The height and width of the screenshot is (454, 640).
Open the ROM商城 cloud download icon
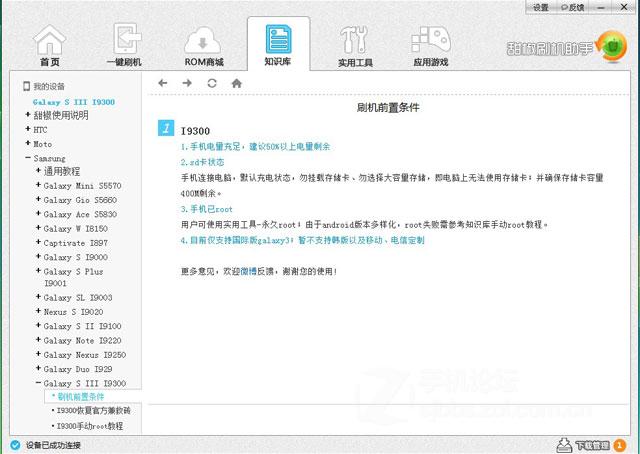tap(203, 40)
